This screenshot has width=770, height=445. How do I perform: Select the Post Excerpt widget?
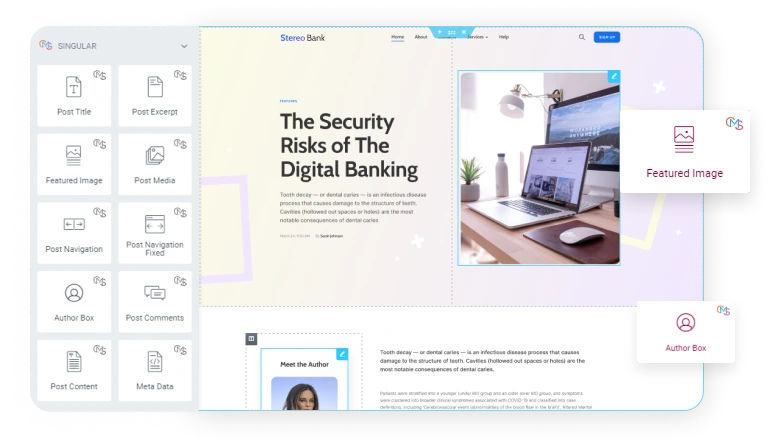pos(155,96)
